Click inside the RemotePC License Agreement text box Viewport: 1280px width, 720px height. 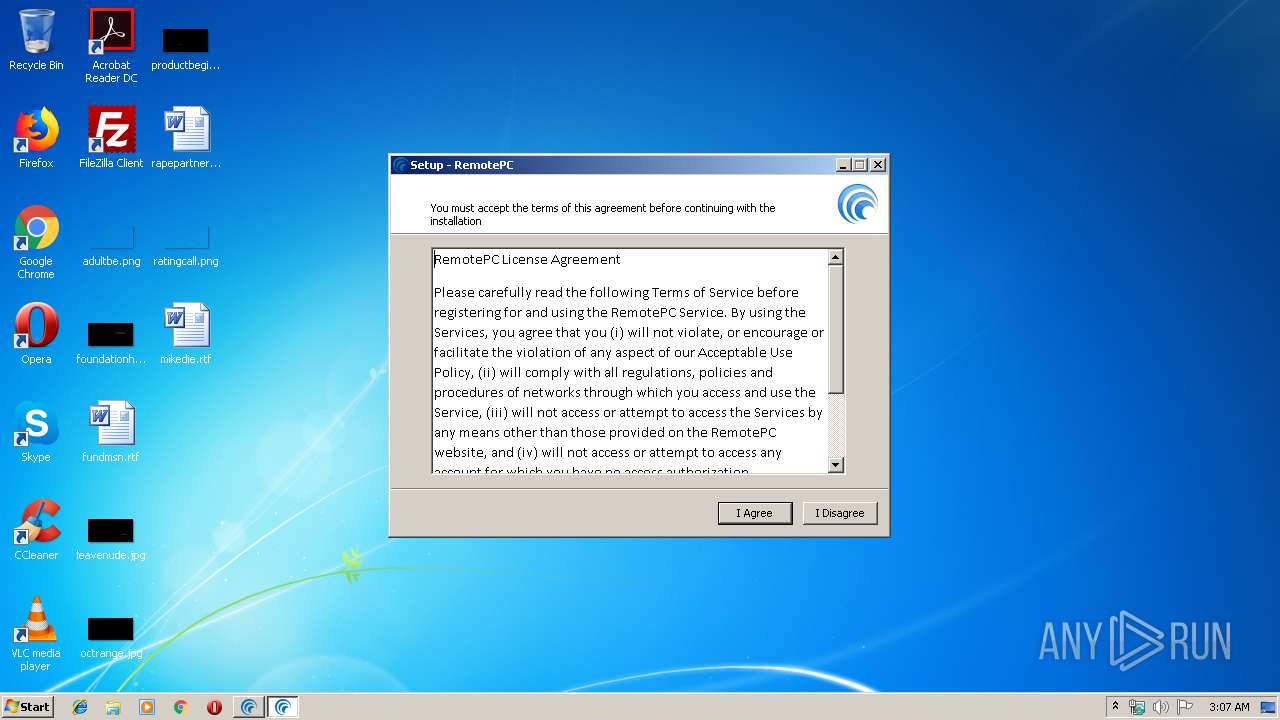tap(630, 361)
